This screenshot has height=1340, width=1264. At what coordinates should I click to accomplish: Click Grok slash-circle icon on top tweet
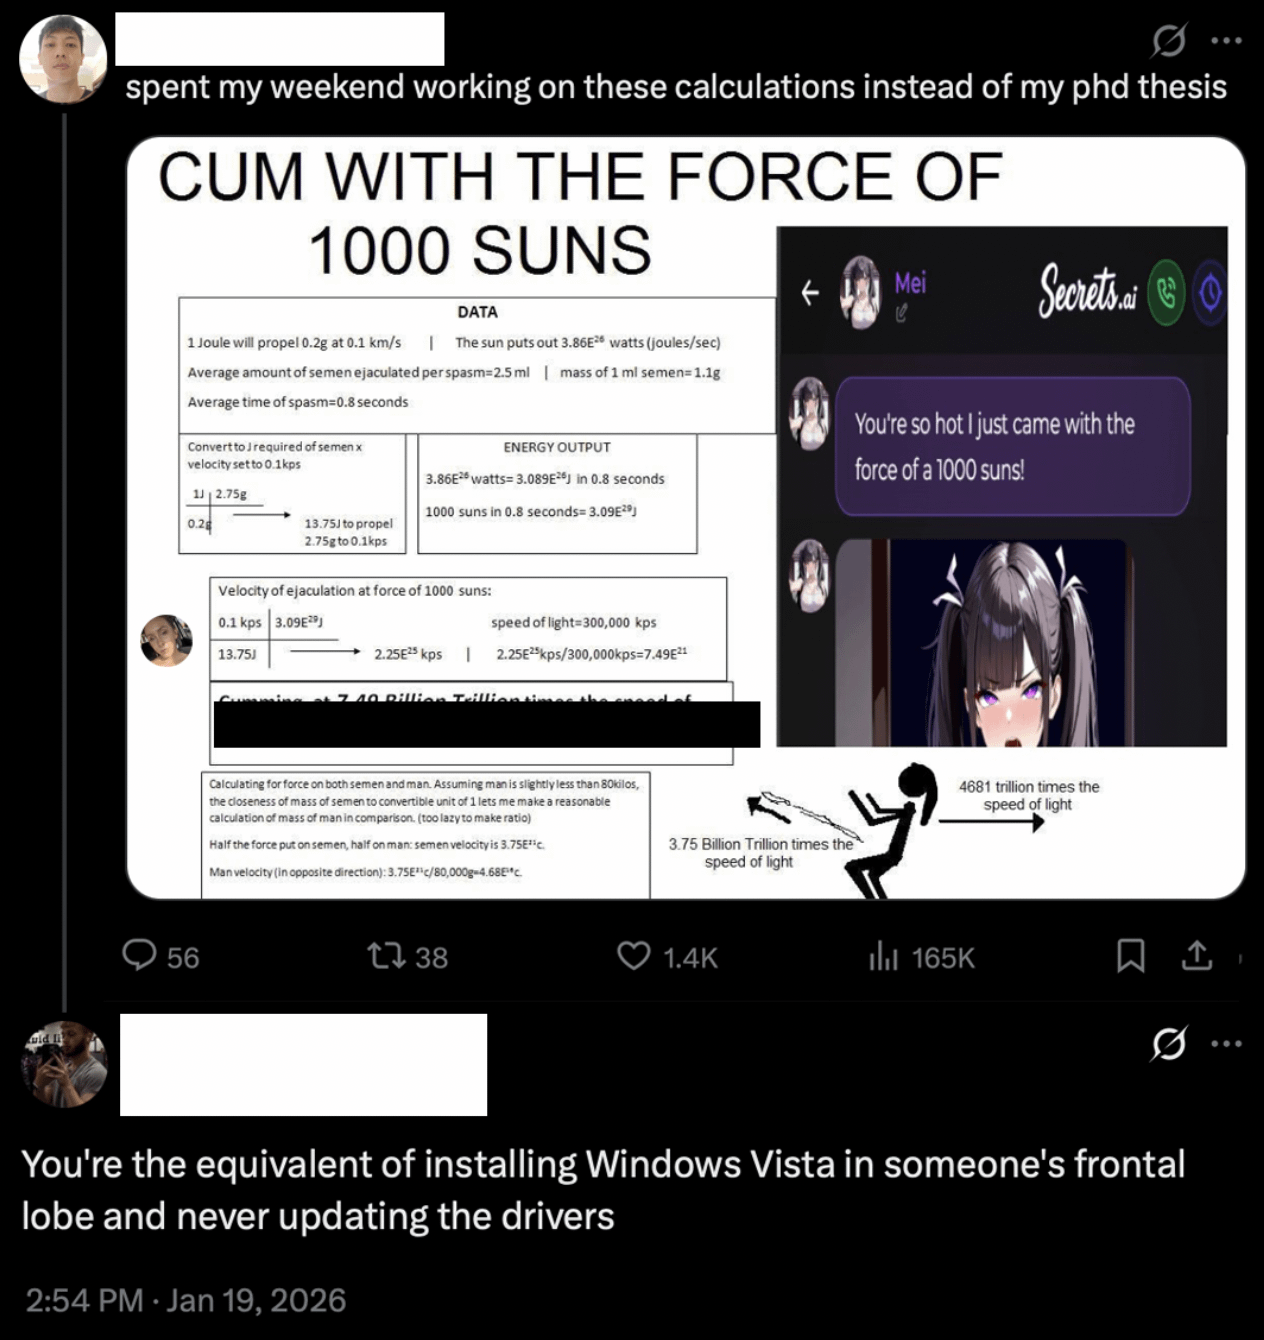coord(1168,41)
